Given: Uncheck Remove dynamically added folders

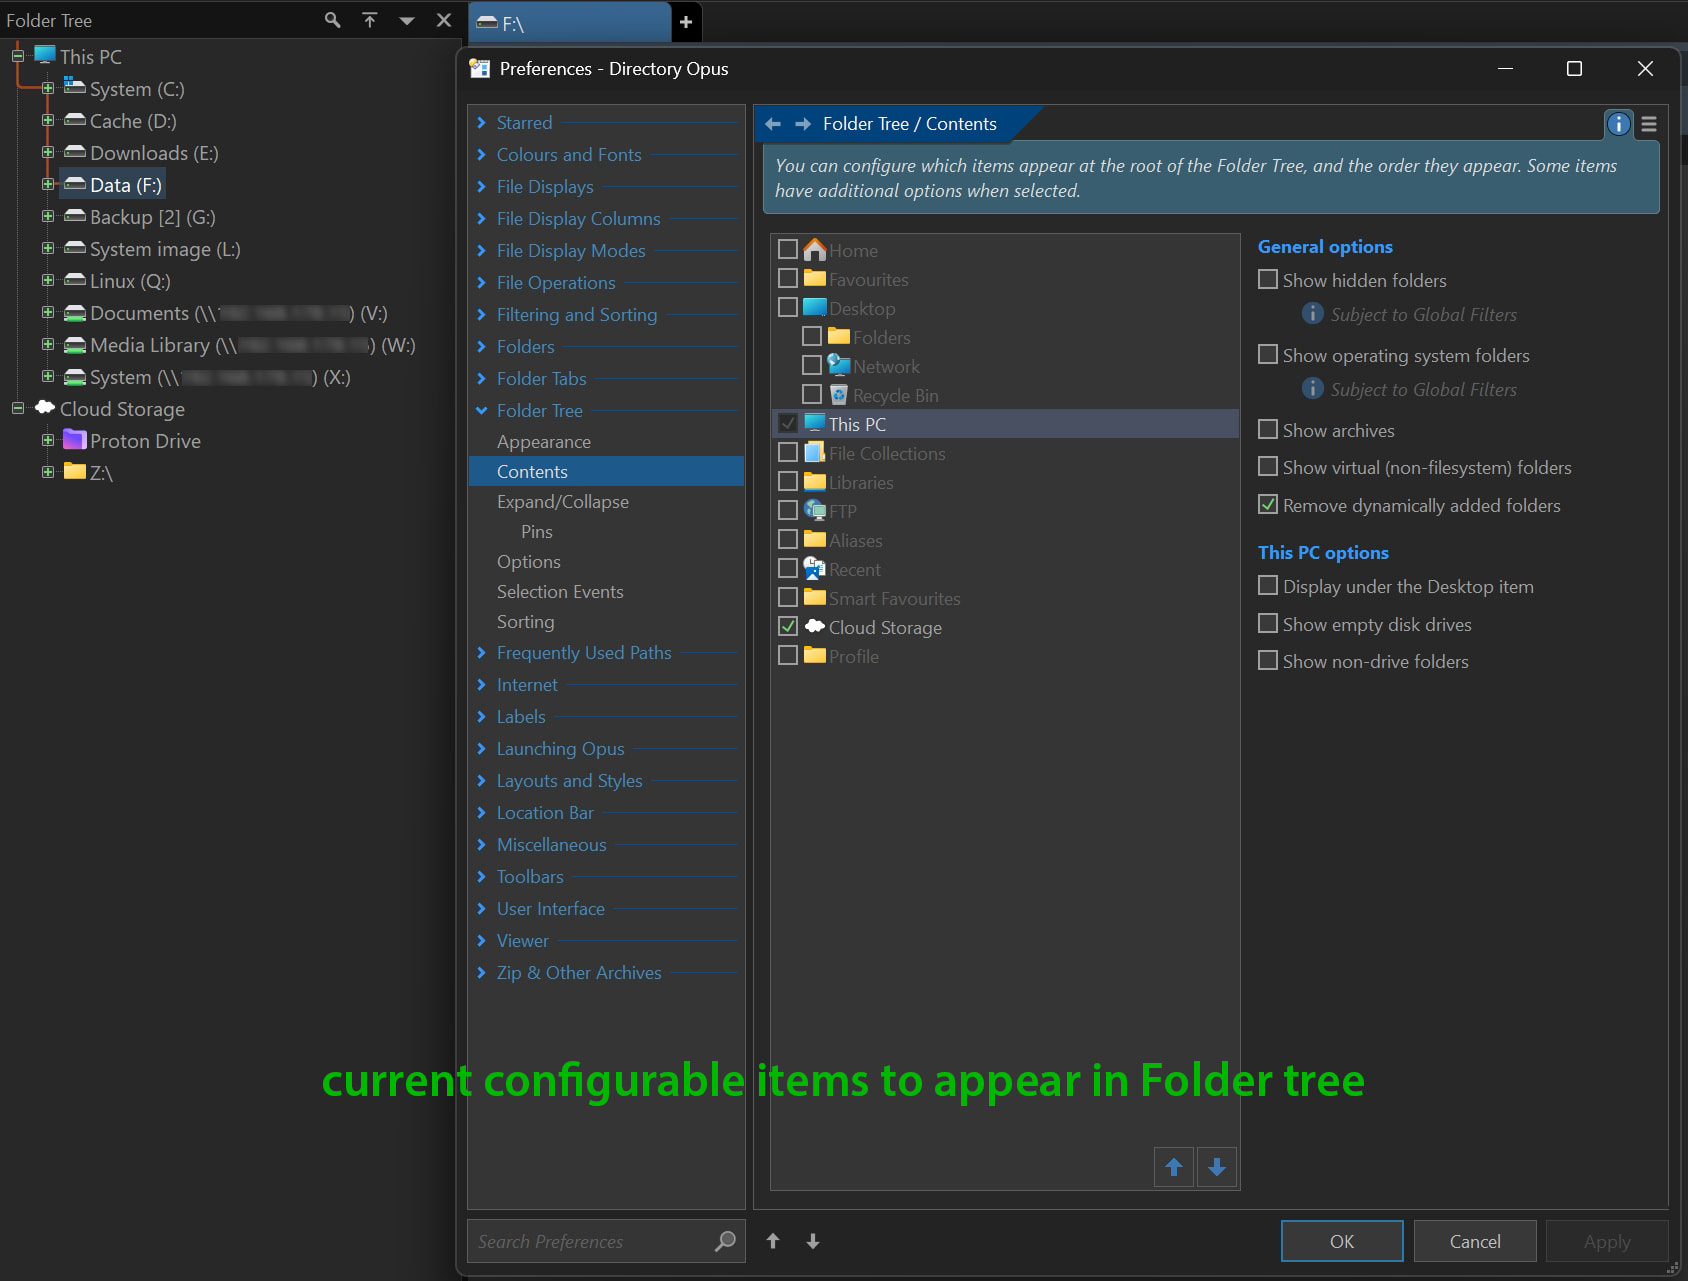Looking at the screenshot, I should 1268,505.
